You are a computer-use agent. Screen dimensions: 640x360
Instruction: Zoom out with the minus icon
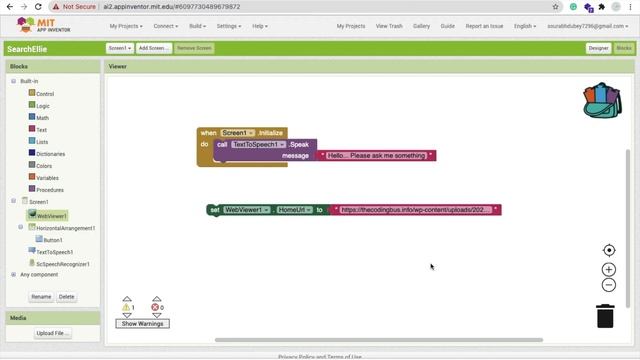coord(609,285)
